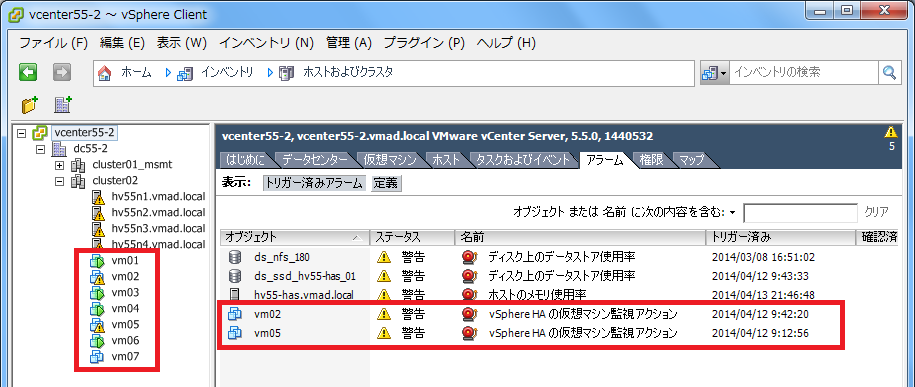915x387 pixels.
Task: Open the filter field selection dropdown arrow
Action: click(733, 212)
